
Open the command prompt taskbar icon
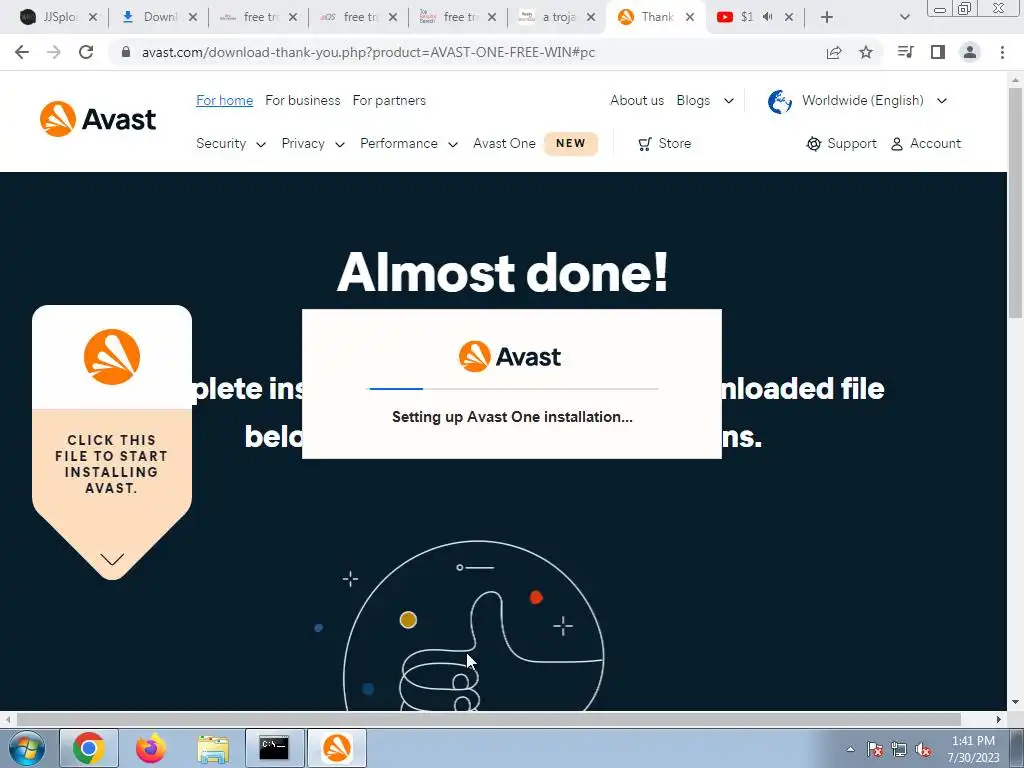[274, 748]
